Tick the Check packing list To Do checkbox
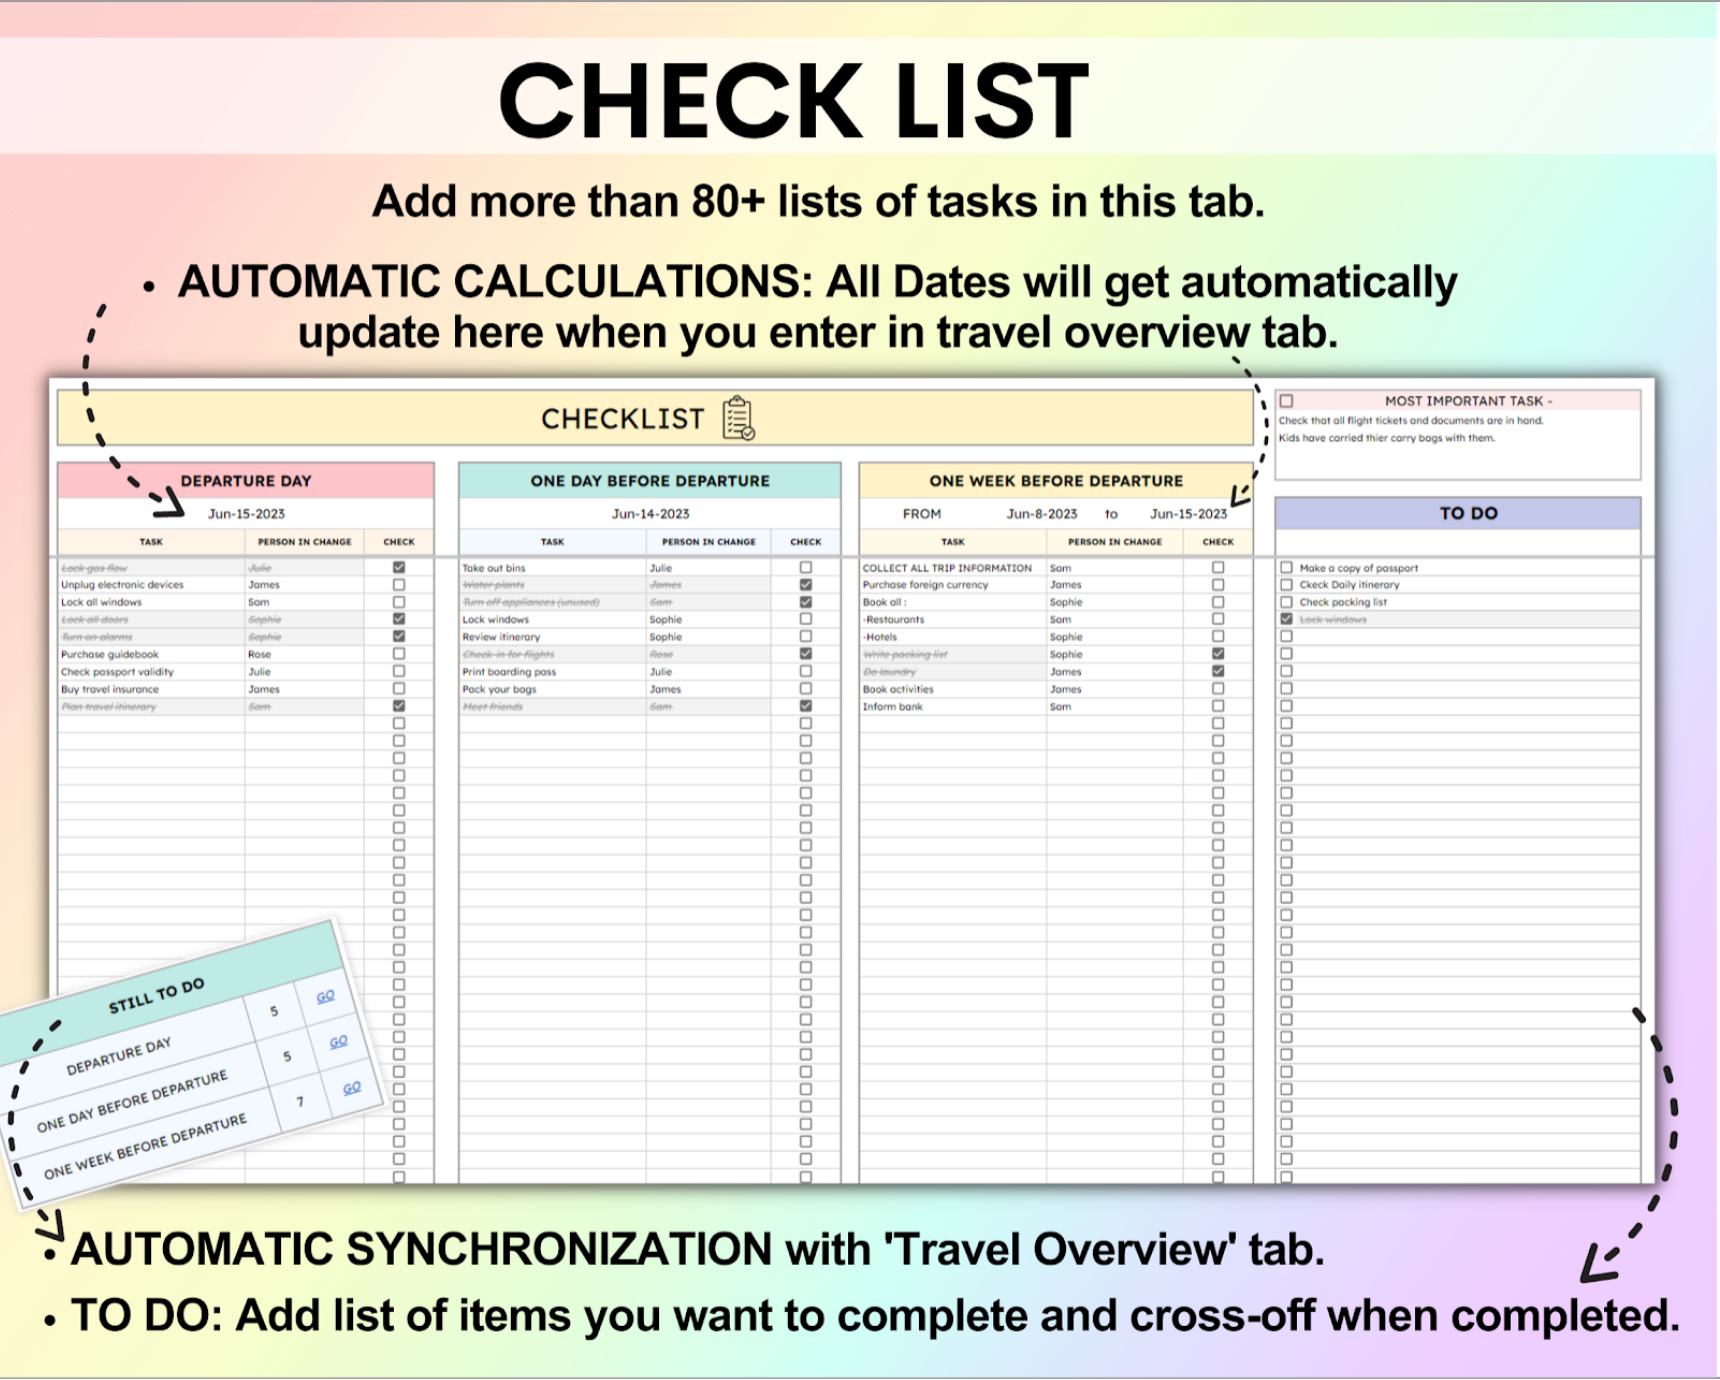The image size is (1720, 1380). pyautogui.click(x=1287, y=602)
